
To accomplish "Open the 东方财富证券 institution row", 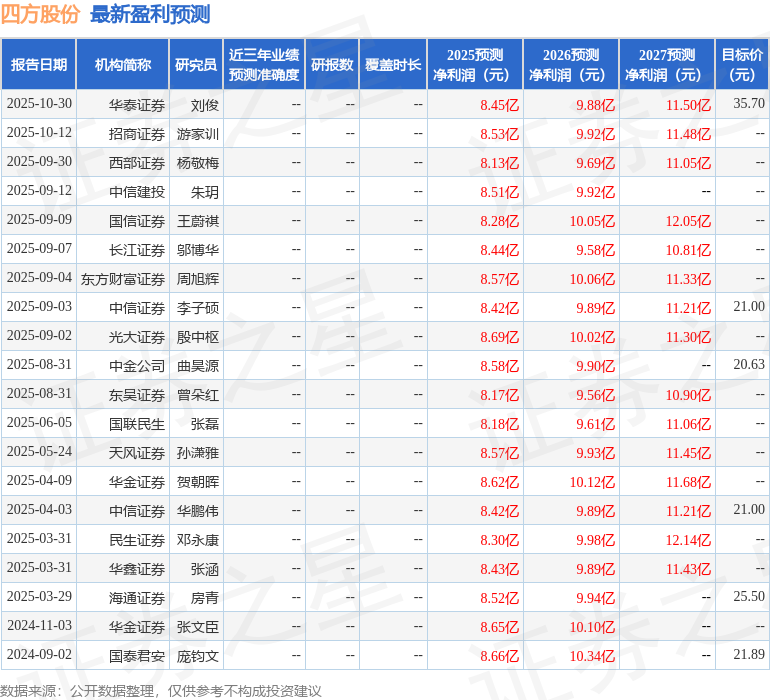I will [x=123, y=278].
